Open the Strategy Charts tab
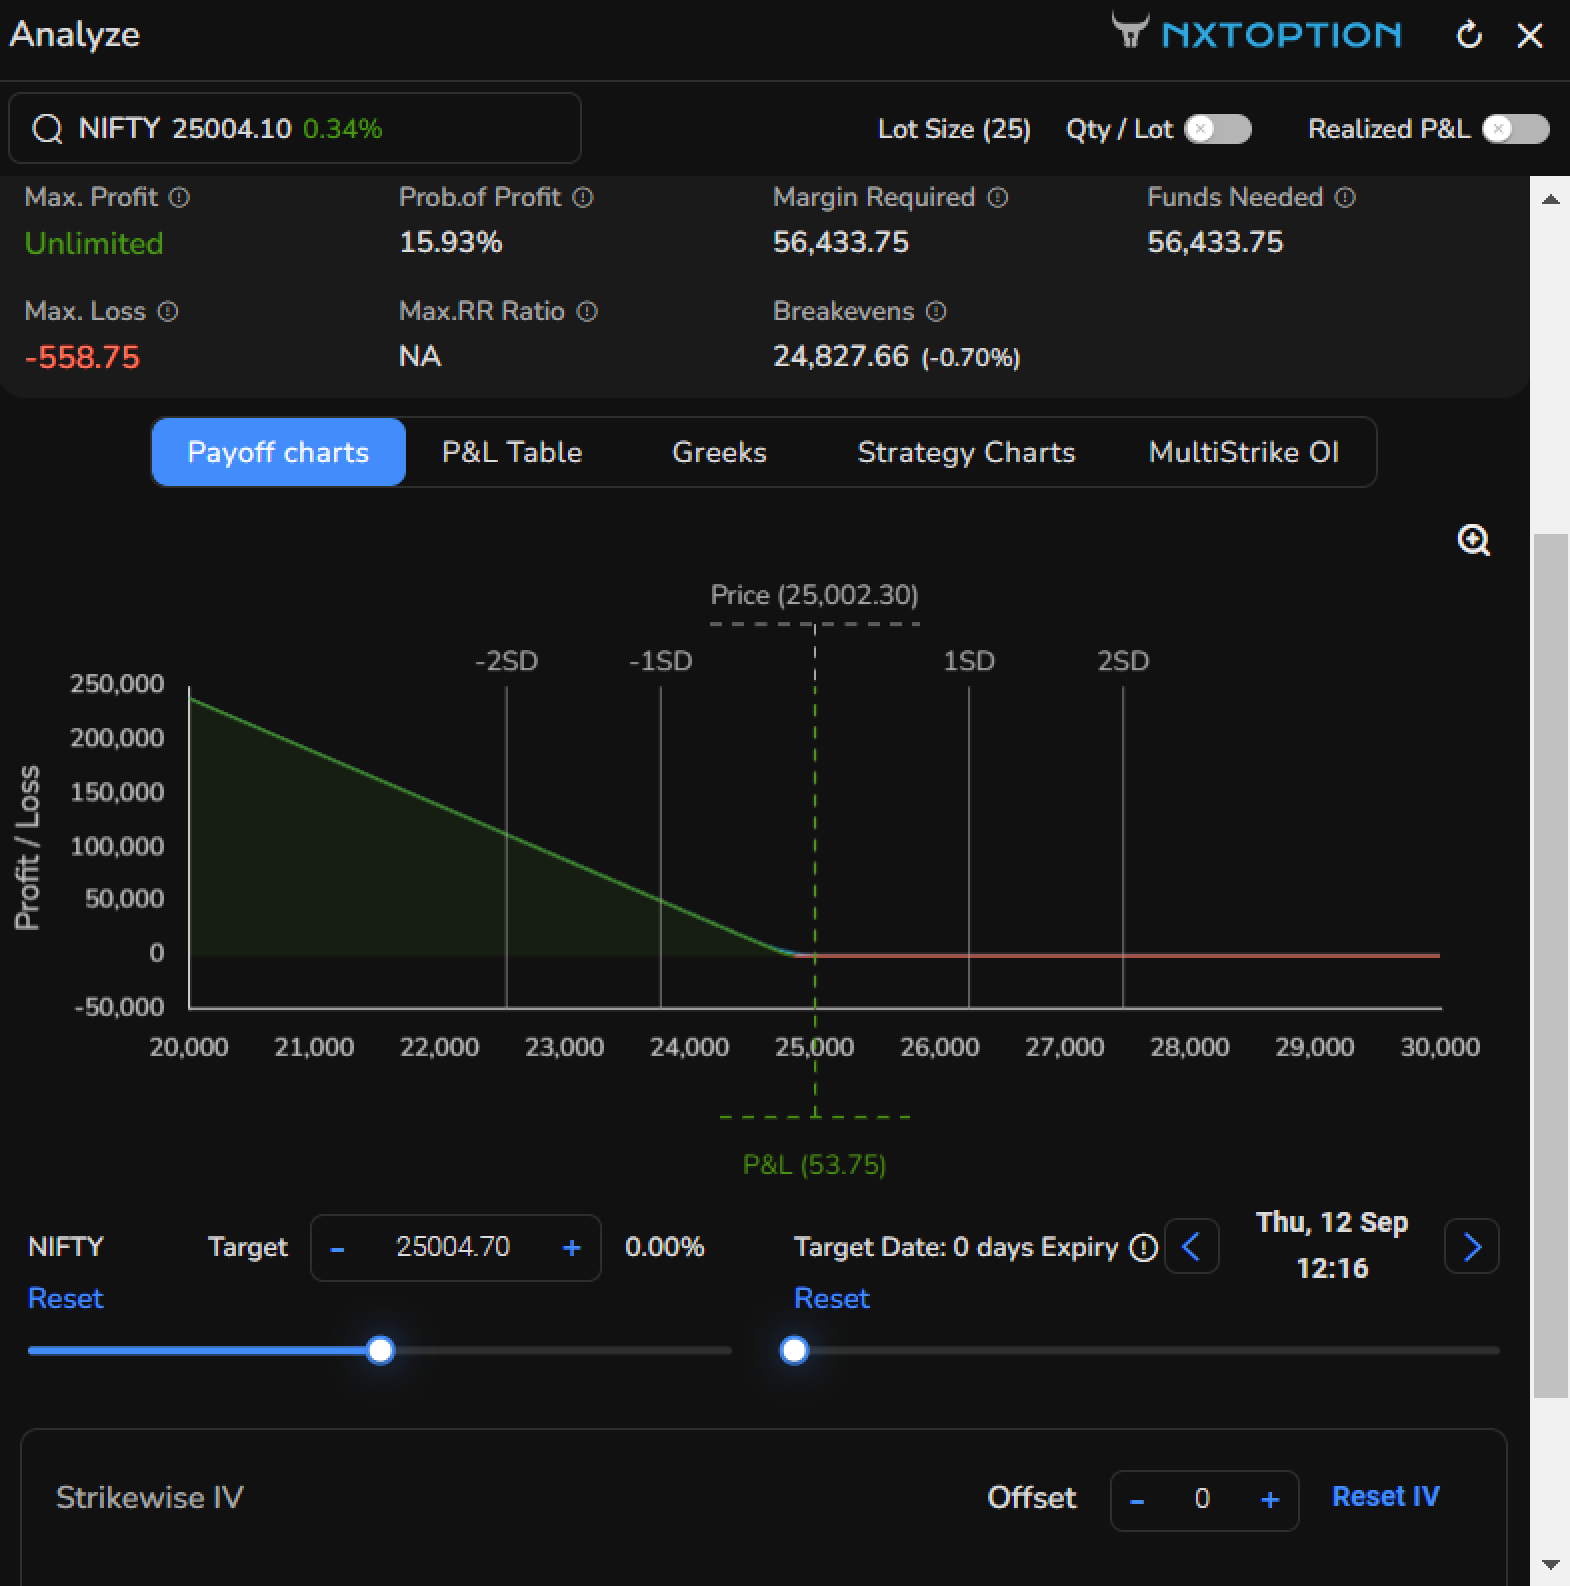The height and width of the screenshot is (1586, 1570). click(x=966, y=452)
